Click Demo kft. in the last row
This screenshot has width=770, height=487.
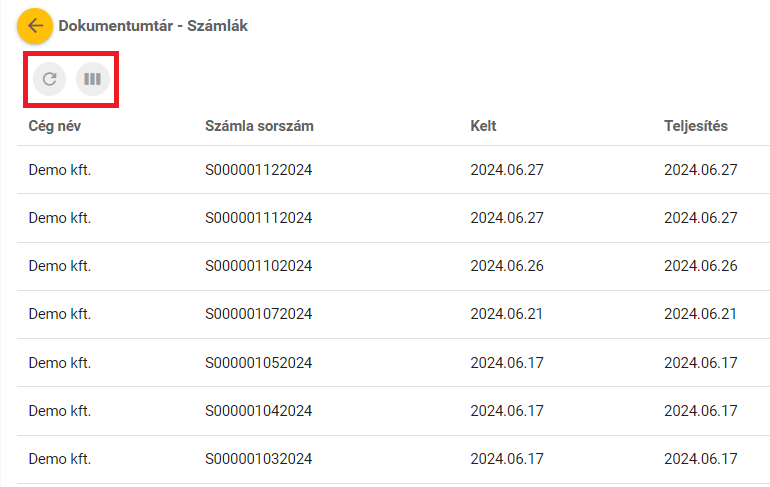60,458
